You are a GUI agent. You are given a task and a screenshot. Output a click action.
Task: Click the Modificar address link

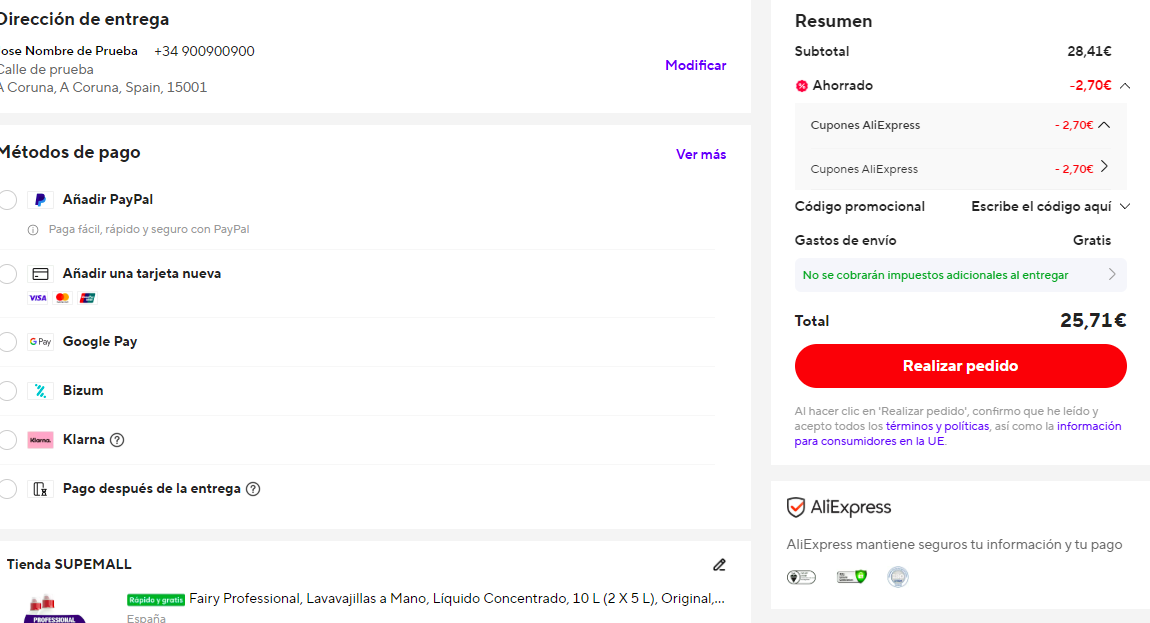point(695,65)
